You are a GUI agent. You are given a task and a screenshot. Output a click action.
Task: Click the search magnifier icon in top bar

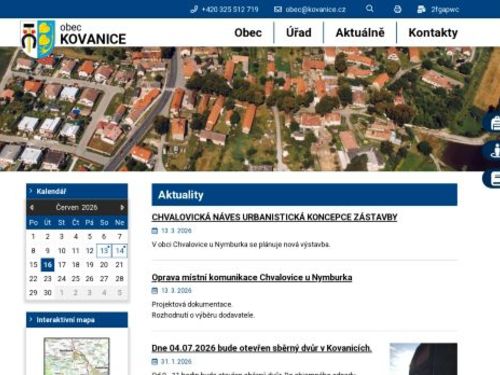click(x=369, y=9)
